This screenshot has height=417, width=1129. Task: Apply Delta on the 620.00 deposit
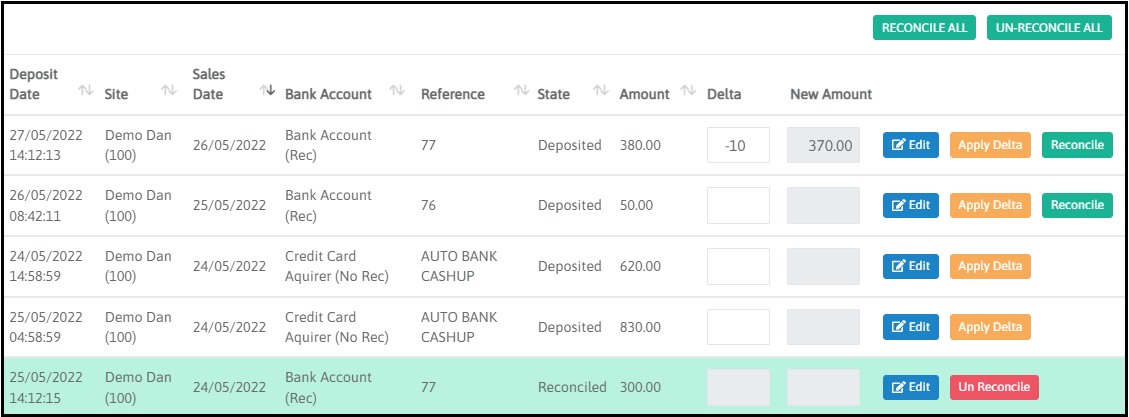tap(989, 266)
